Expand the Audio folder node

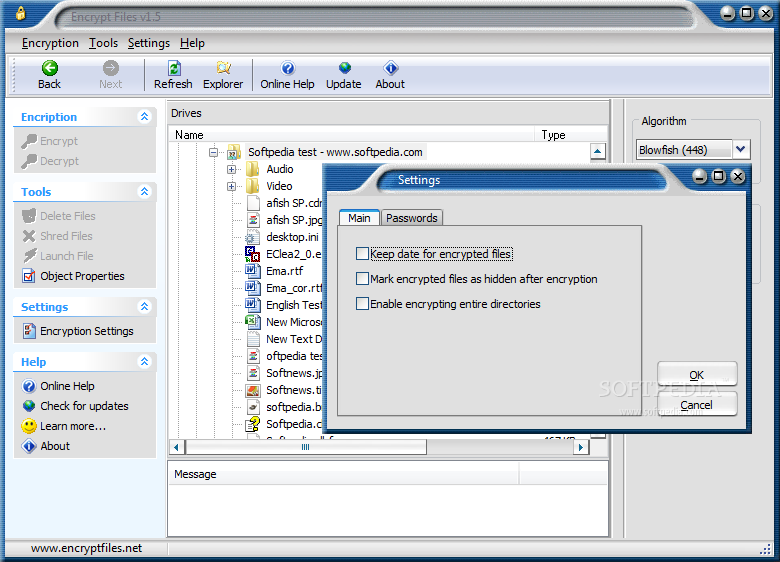231,170
